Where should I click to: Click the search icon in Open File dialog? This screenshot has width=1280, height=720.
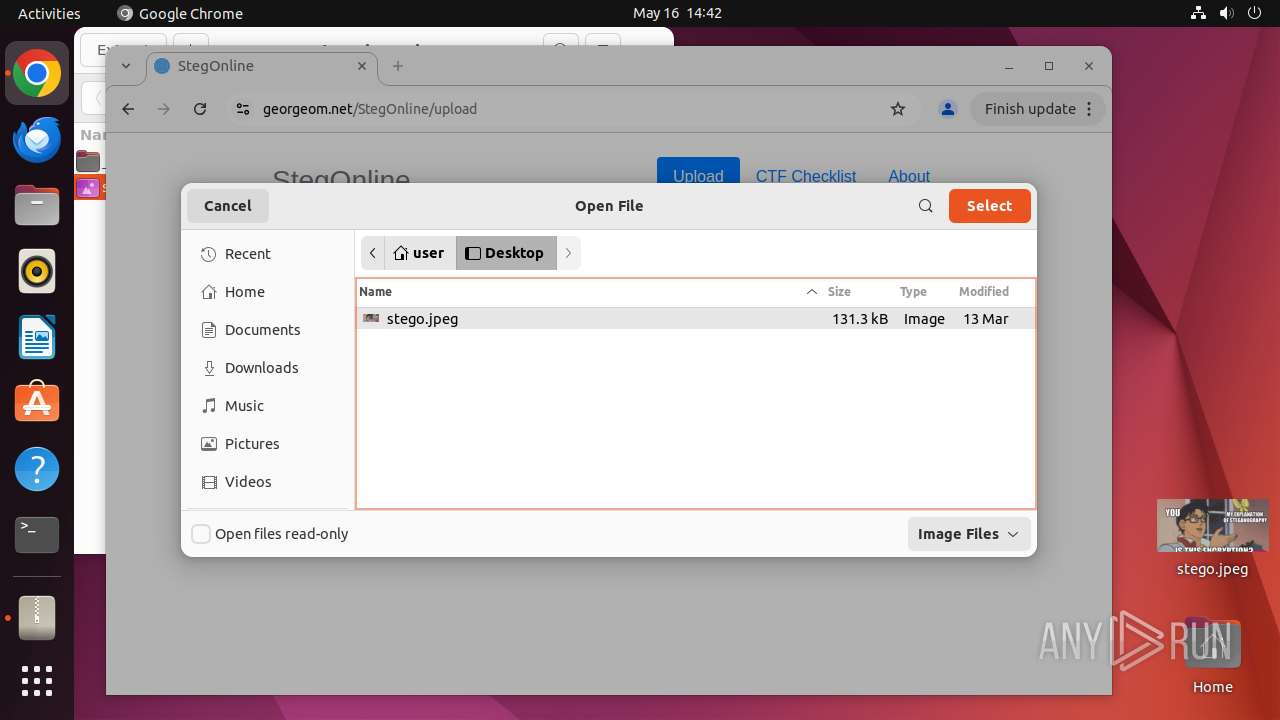[926, 206]
